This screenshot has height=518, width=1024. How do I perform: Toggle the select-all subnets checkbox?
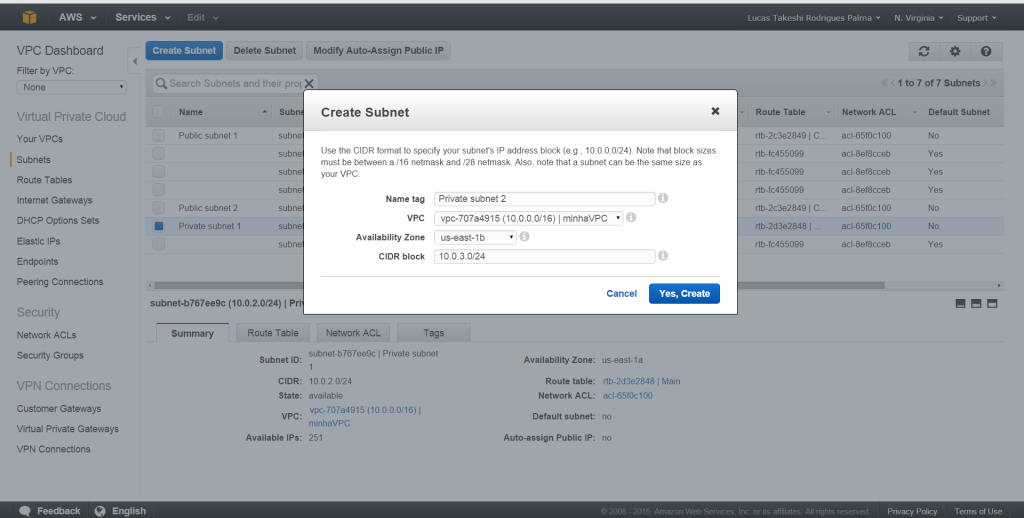(x=158, y=112)
